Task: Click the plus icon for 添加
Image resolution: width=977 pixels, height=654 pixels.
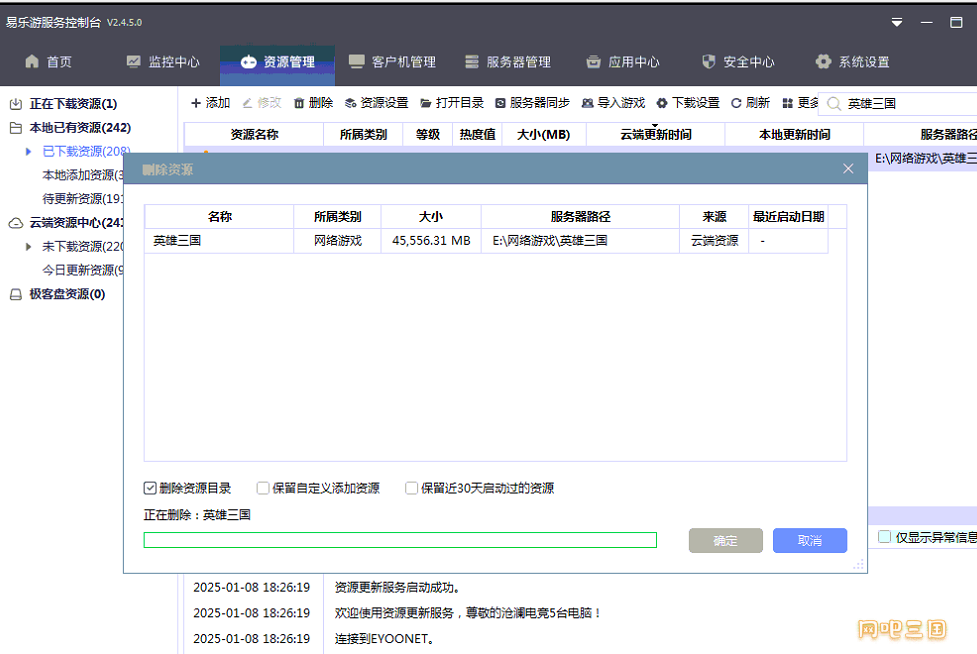Action: (x=196, y=103)
